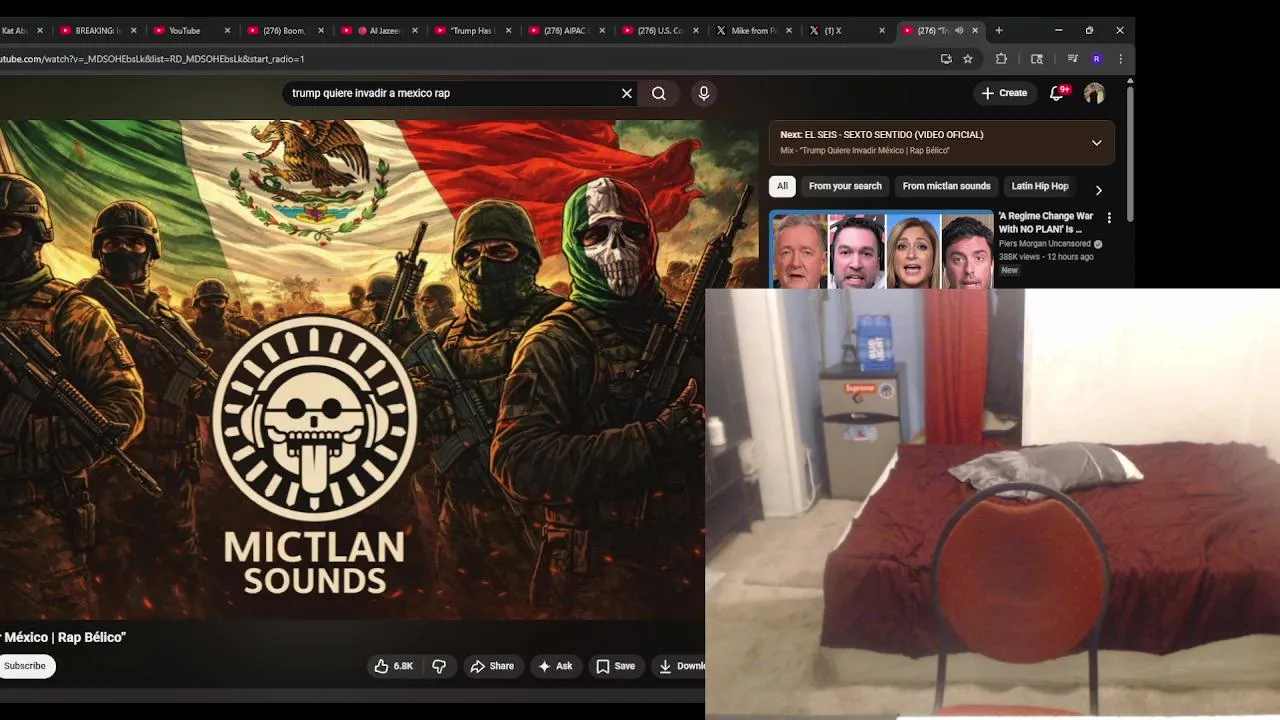Screen dimensions: 1280x720
Task: Close the Al Jazeera tab
Action: point(415,31)
